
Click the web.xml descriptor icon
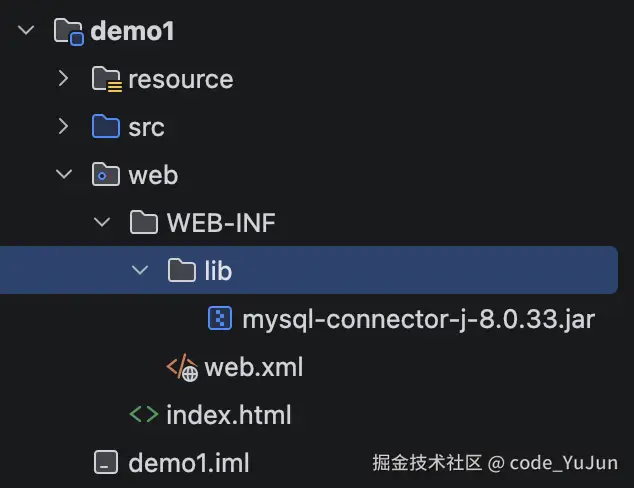pos(182,367)
